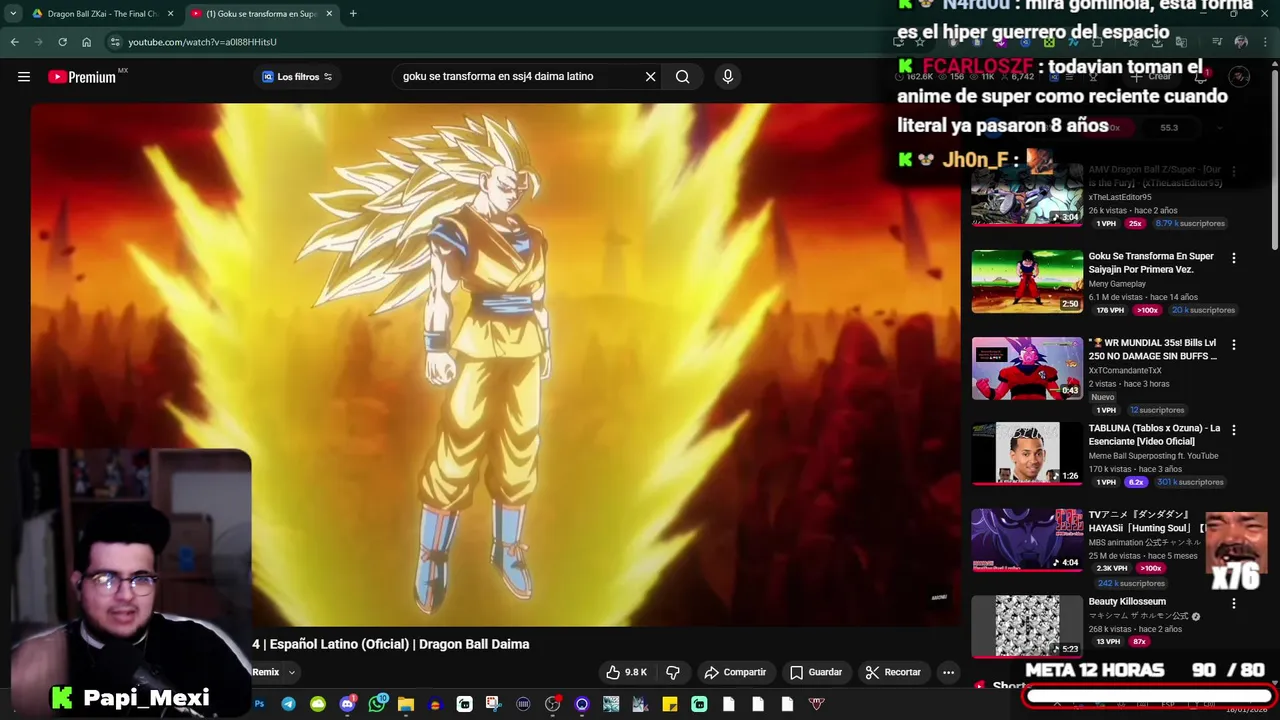Screen dimensions: 1280x720
Task: Open the YouTube hamburger guide menu
Action: pyautogui.click(x=24, y=77)
